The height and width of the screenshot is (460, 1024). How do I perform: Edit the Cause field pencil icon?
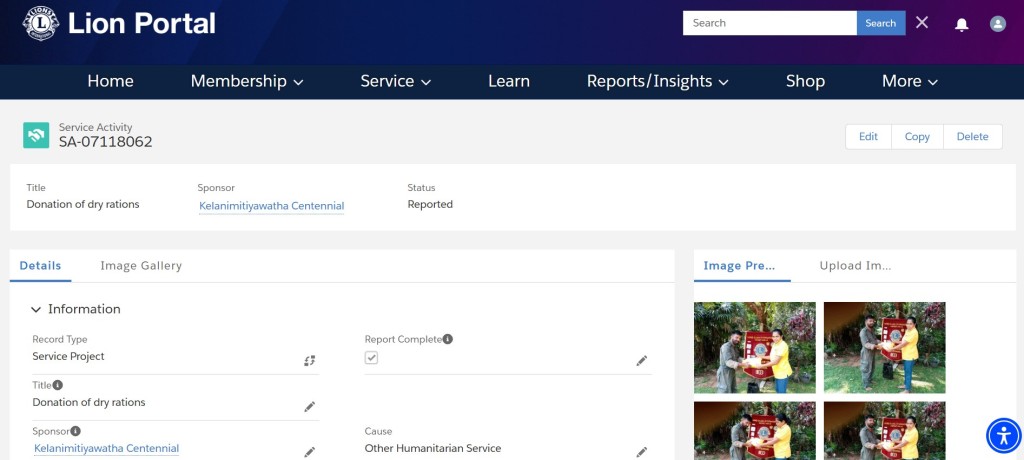pyautogui.click(x=642, y=452)
